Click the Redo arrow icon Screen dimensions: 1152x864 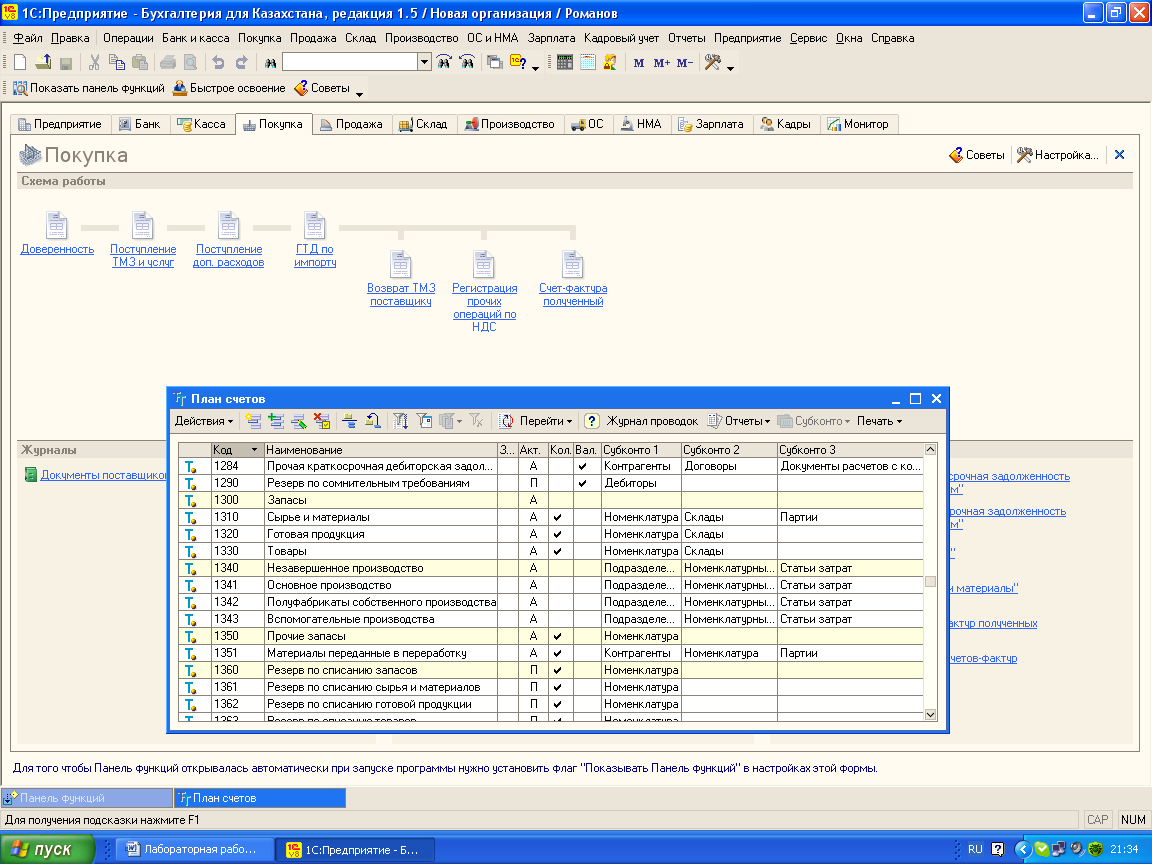(x=241, y=63)
